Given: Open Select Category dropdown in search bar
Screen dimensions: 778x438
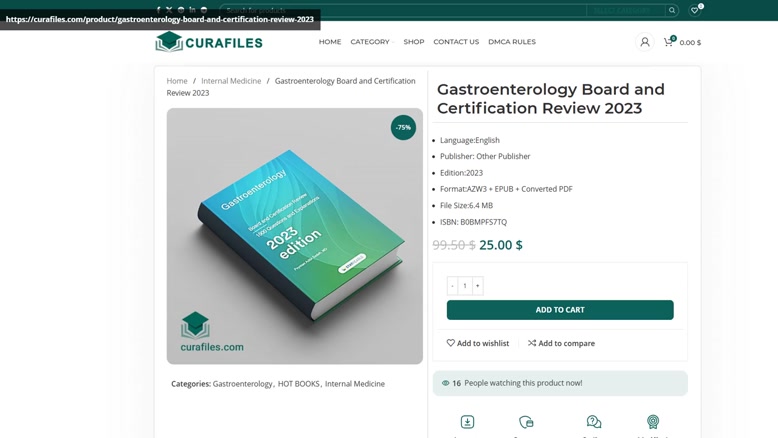Looking at the screenshot, I should (626, 10).
